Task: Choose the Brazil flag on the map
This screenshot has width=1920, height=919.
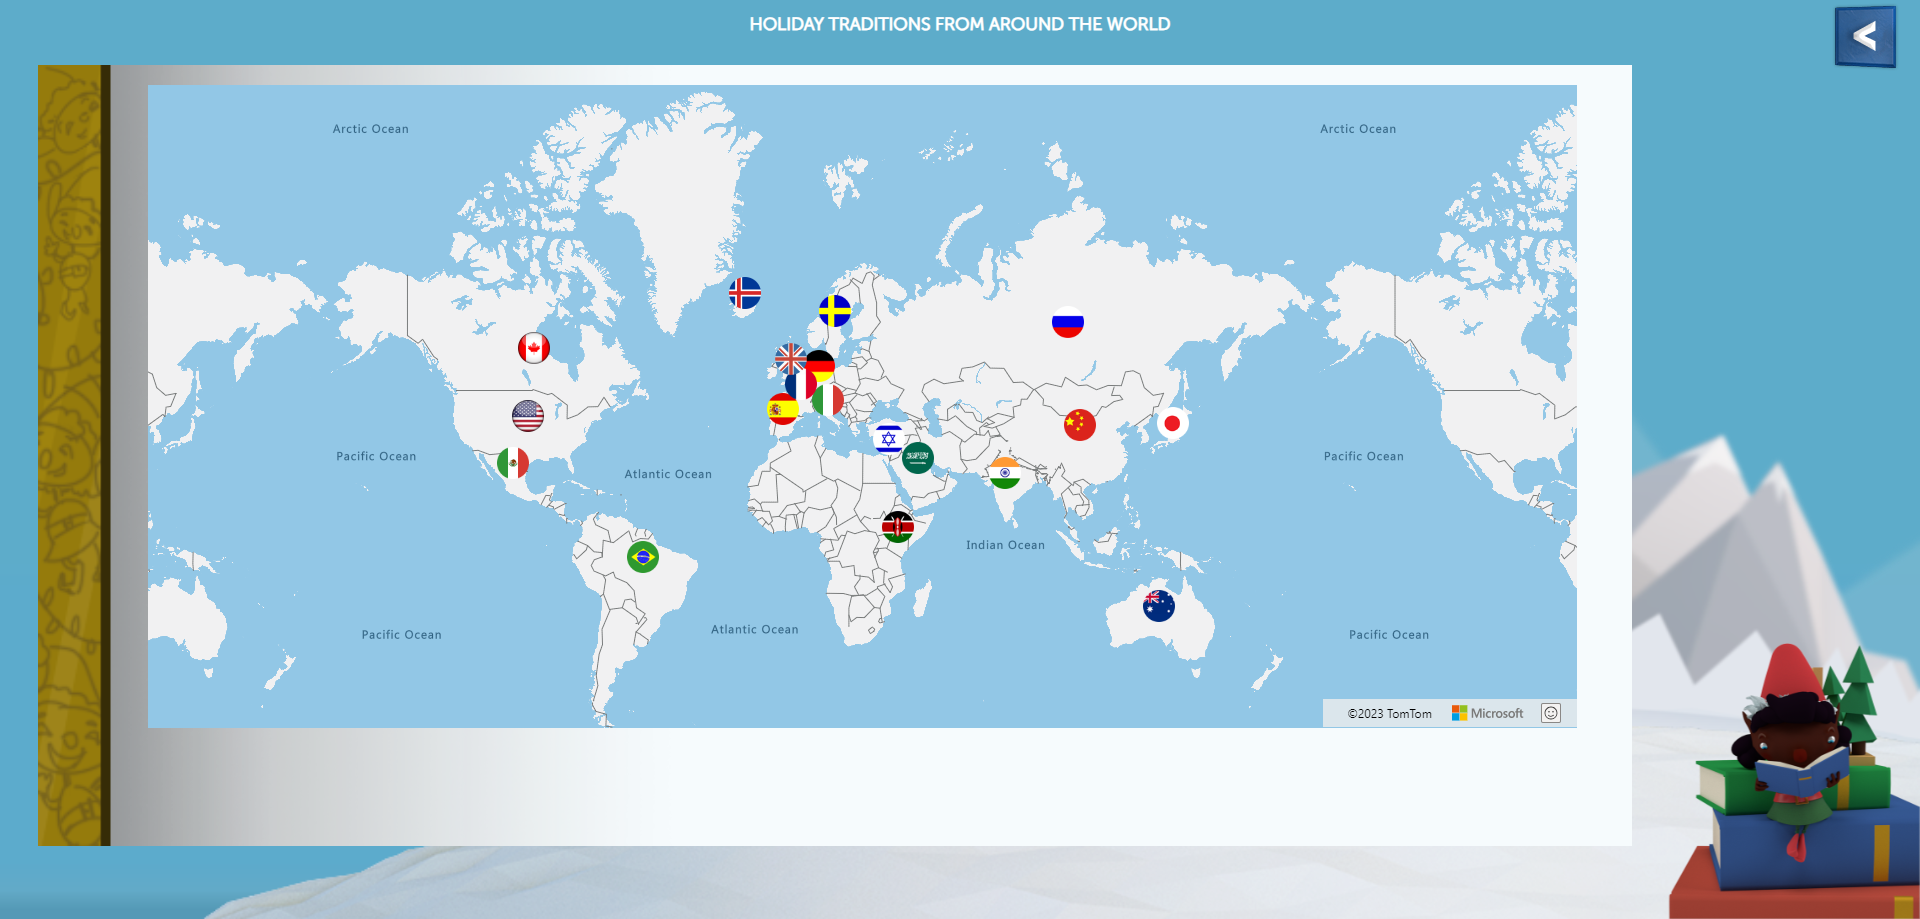Action: 643,557
